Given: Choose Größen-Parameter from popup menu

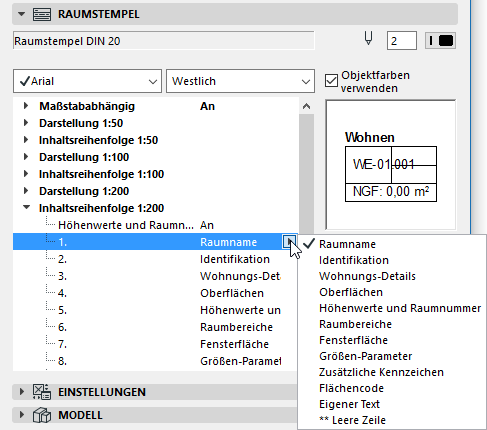Looking at the screenshot, I should 392,356.
